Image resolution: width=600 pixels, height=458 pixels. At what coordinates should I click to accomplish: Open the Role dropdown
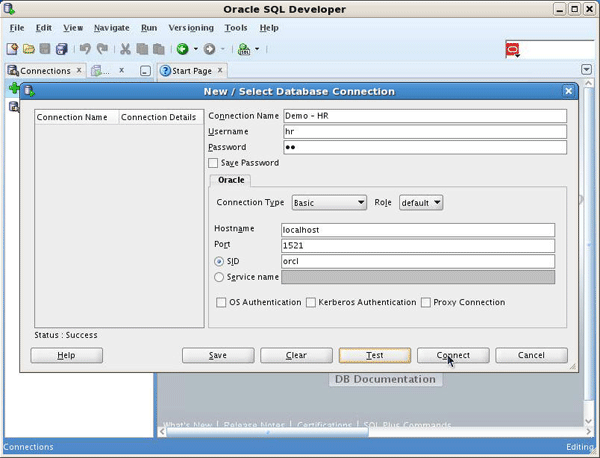(420, 203)
